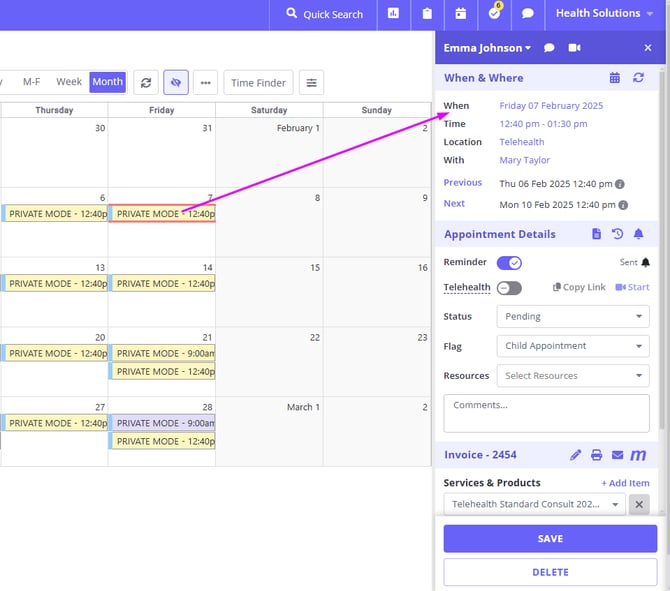Click the Add Item link
Image resolution: width=670 pixels, height=591 pixels.
click(625, 483)
